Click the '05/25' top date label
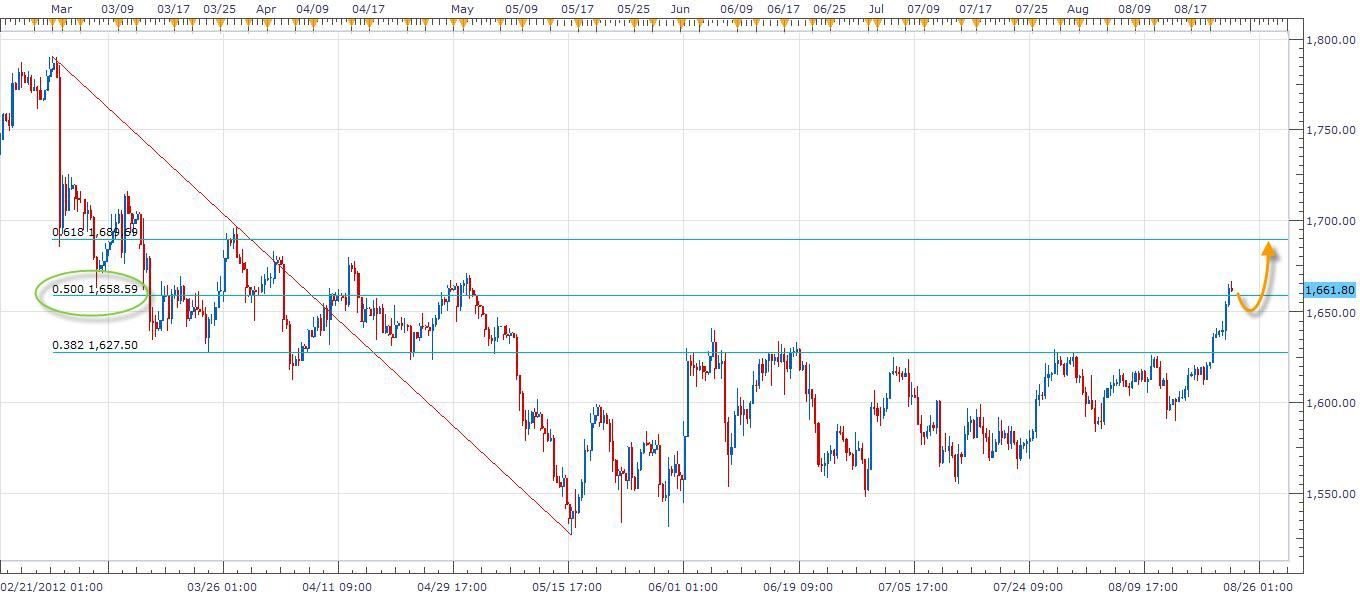Screen dimensions: 1360x598 (633, 9)
